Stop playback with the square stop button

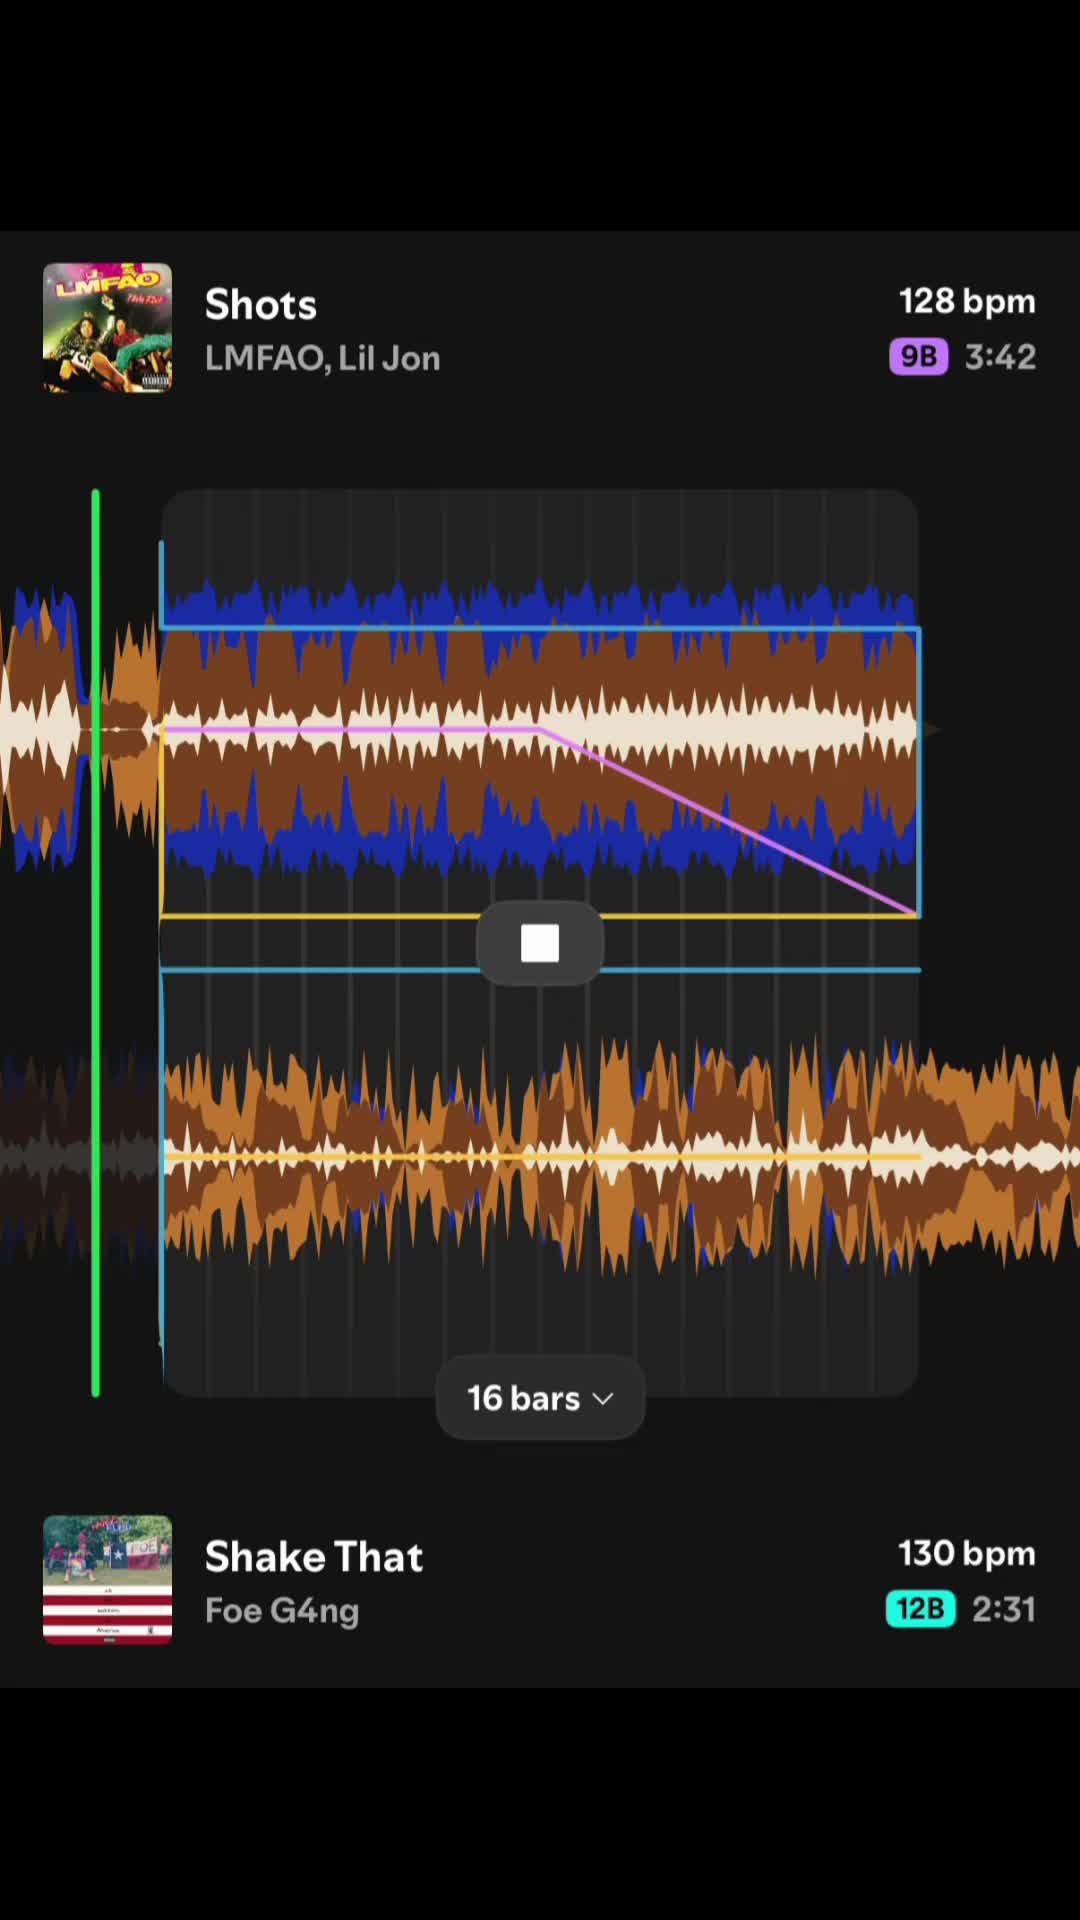click(x=540, y=943)
